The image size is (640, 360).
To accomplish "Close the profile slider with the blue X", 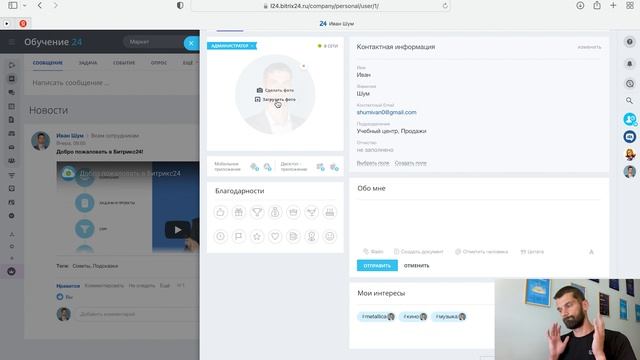I will (191, 43).
